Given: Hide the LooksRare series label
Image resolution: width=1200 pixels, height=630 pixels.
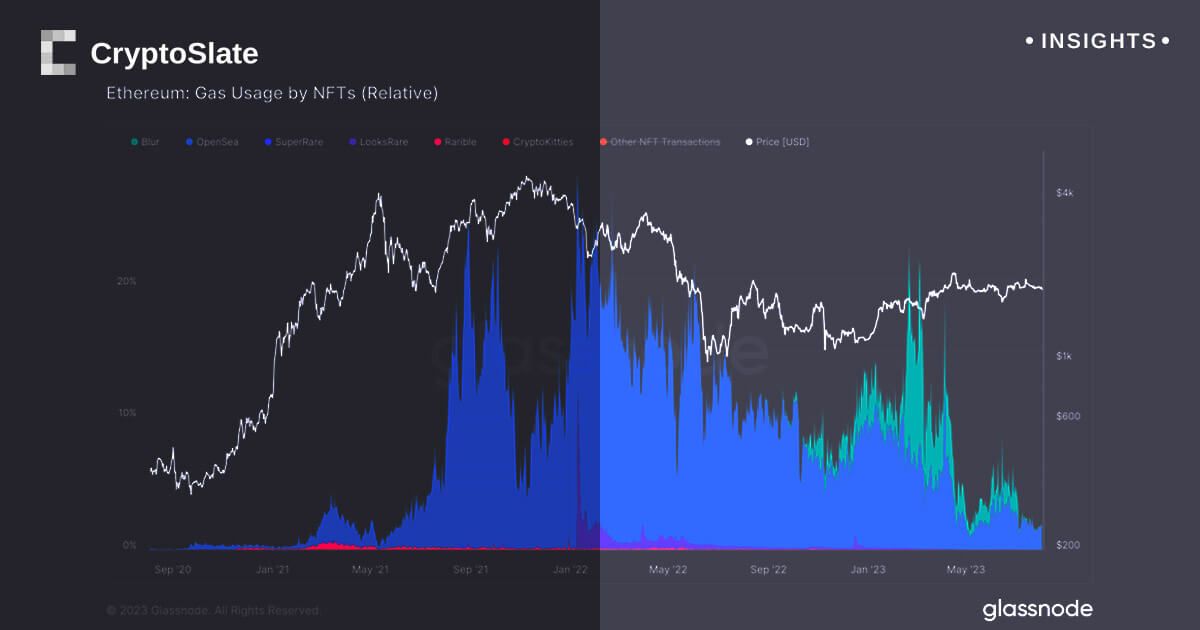Looking at the screenshot, I should (x=383, y=142).
